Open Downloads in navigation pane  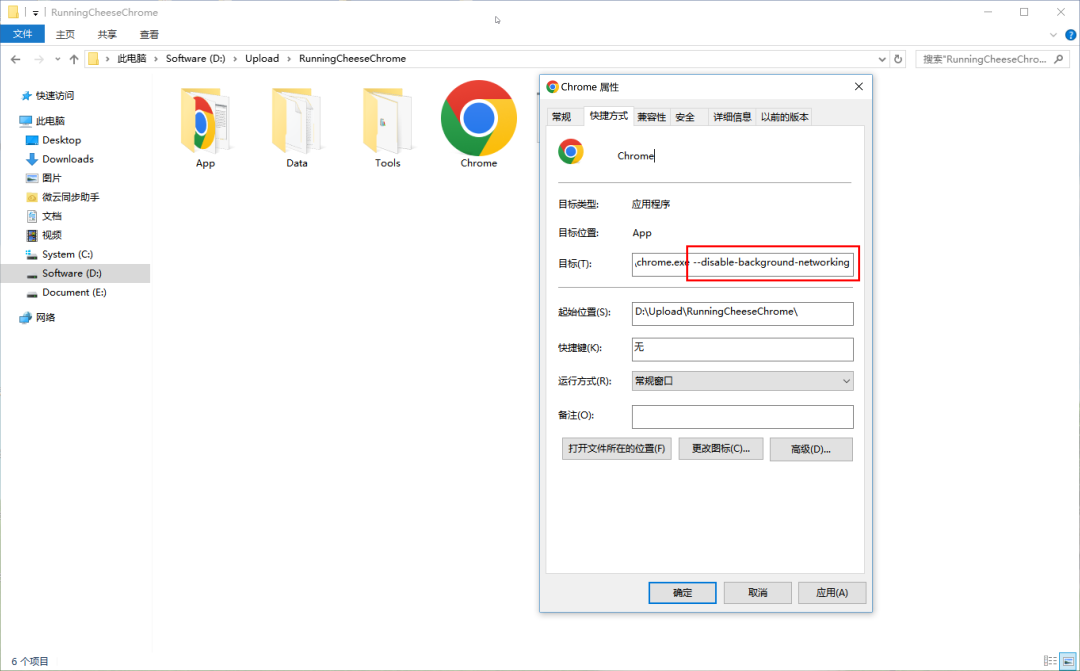68,159
